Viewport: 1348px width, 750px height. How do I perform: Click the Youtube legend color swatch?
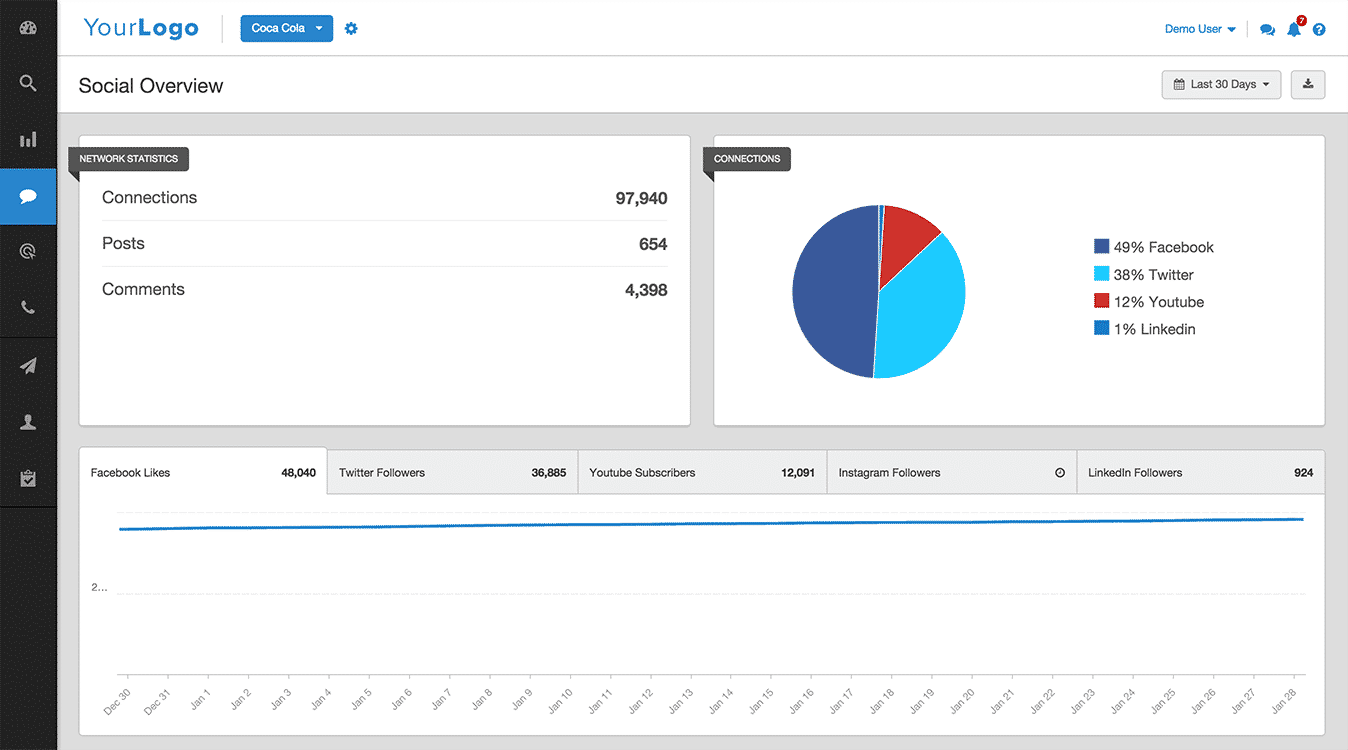coord(1102,301)
